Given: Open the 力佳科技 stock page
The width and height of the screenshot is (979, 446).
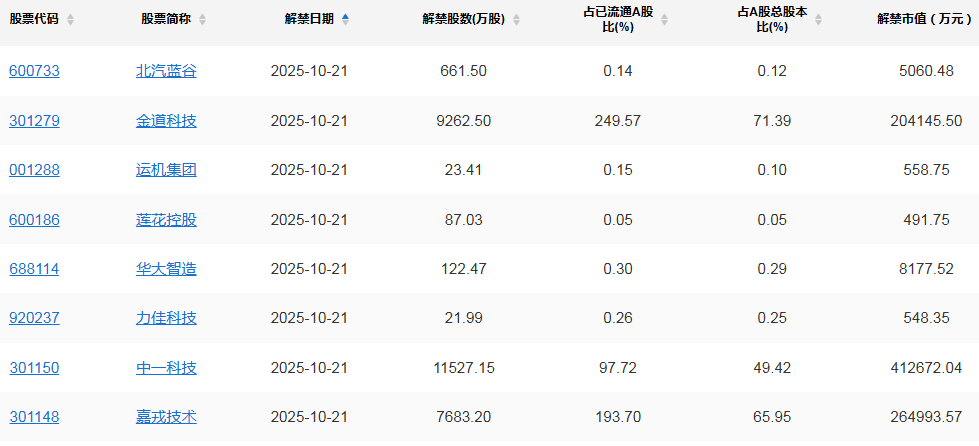Looking at the screenshot, I should (x=166, y=319).
